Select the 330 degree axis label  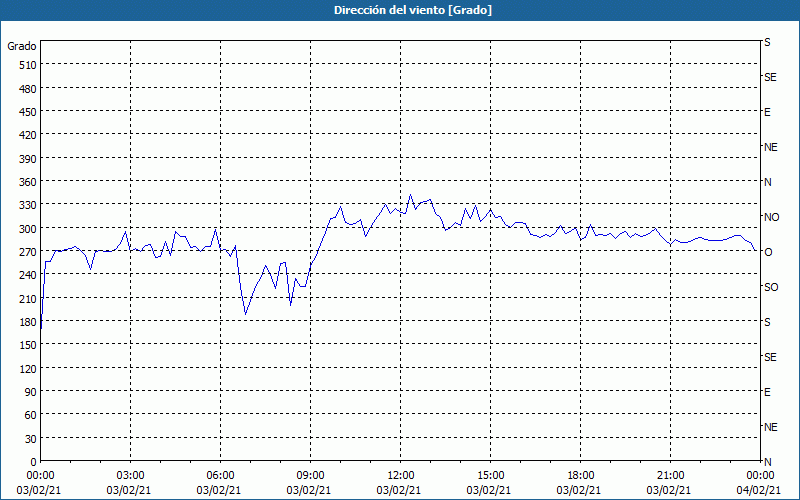28,205
